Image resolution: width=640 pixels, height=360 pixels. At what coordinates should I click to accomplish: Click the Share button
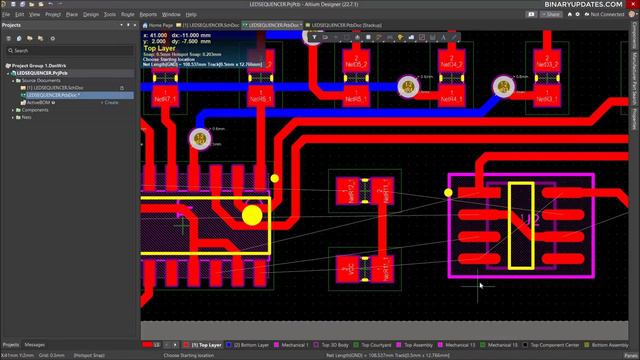click(551, 14)
